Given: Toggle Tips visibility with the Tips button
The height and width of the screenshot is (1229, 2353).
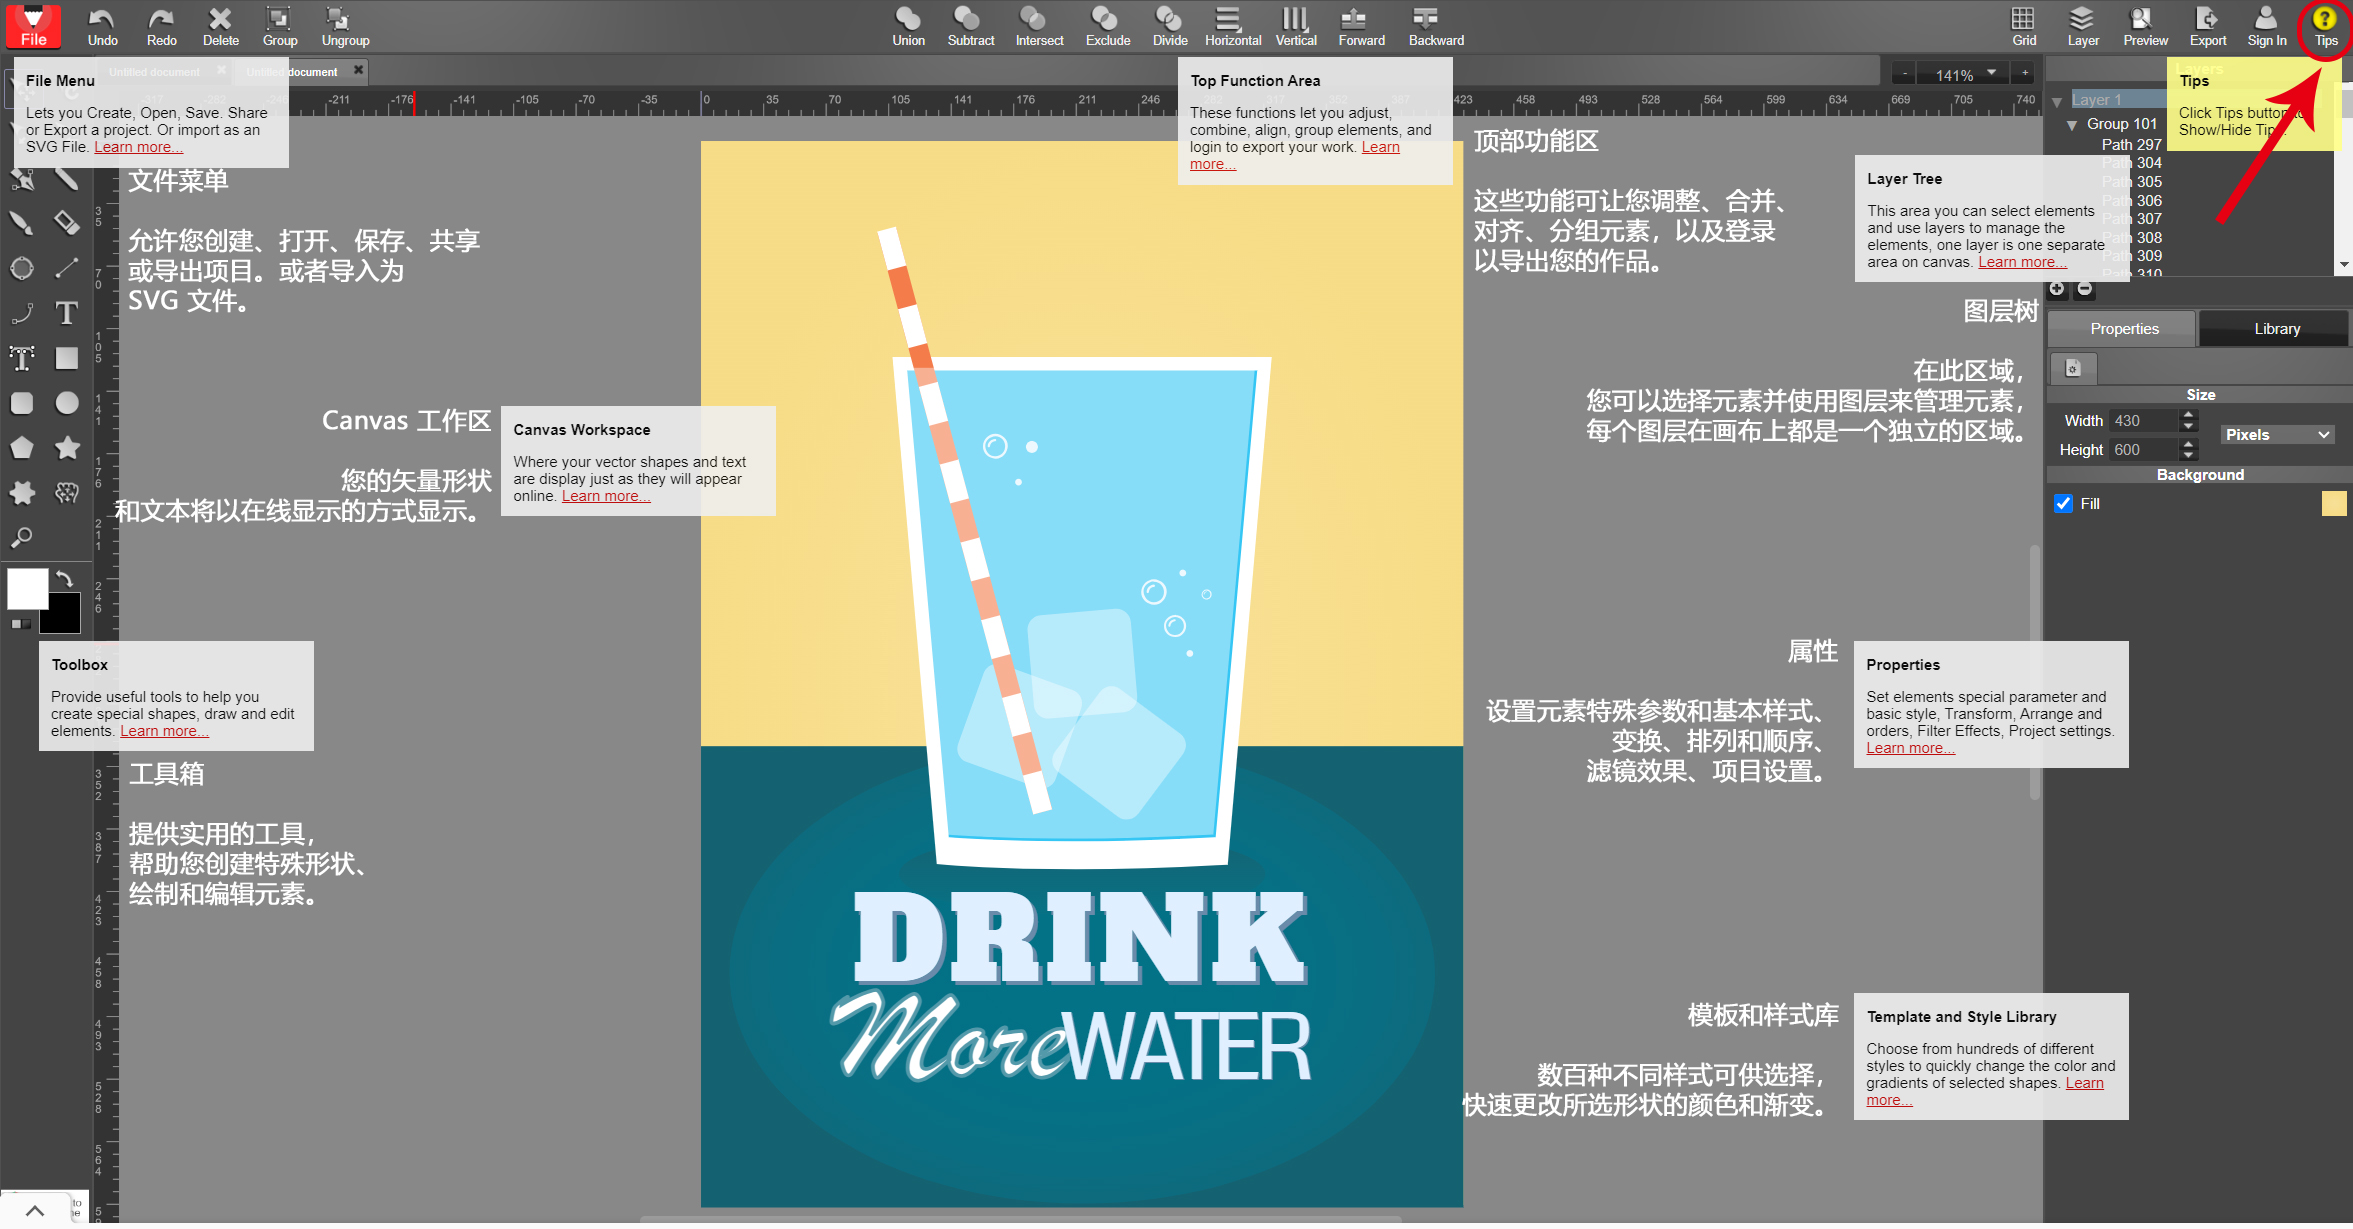Looking at the screenshot, I should [x=2325, y=25].
